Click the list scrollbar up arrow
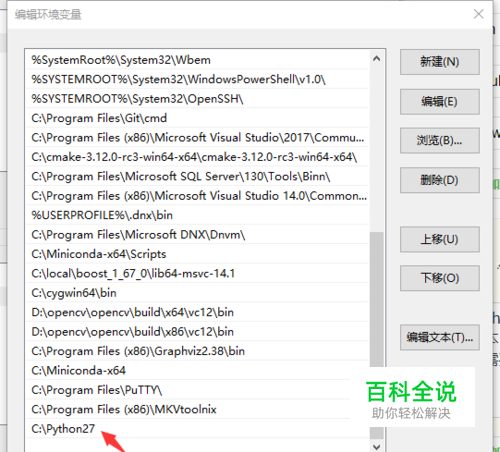Viewport: 500px width, 452px height. click(377, 59)
